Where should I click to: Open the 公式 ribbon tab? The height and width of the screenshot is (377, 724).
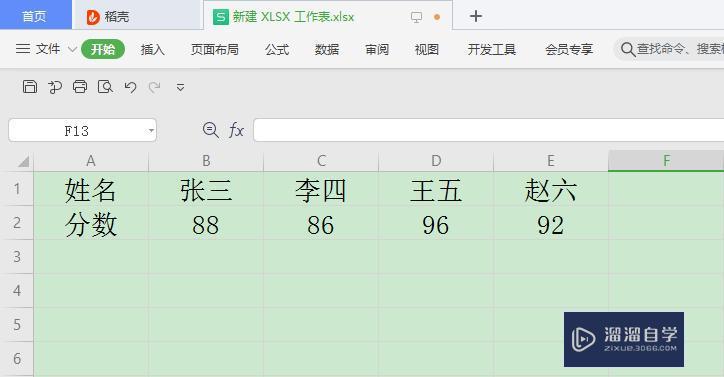point(277,49)
